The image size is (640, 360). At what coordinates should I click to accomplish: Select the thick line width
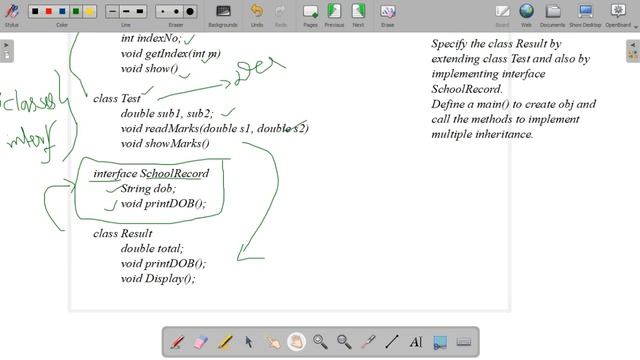click(140, 11)
